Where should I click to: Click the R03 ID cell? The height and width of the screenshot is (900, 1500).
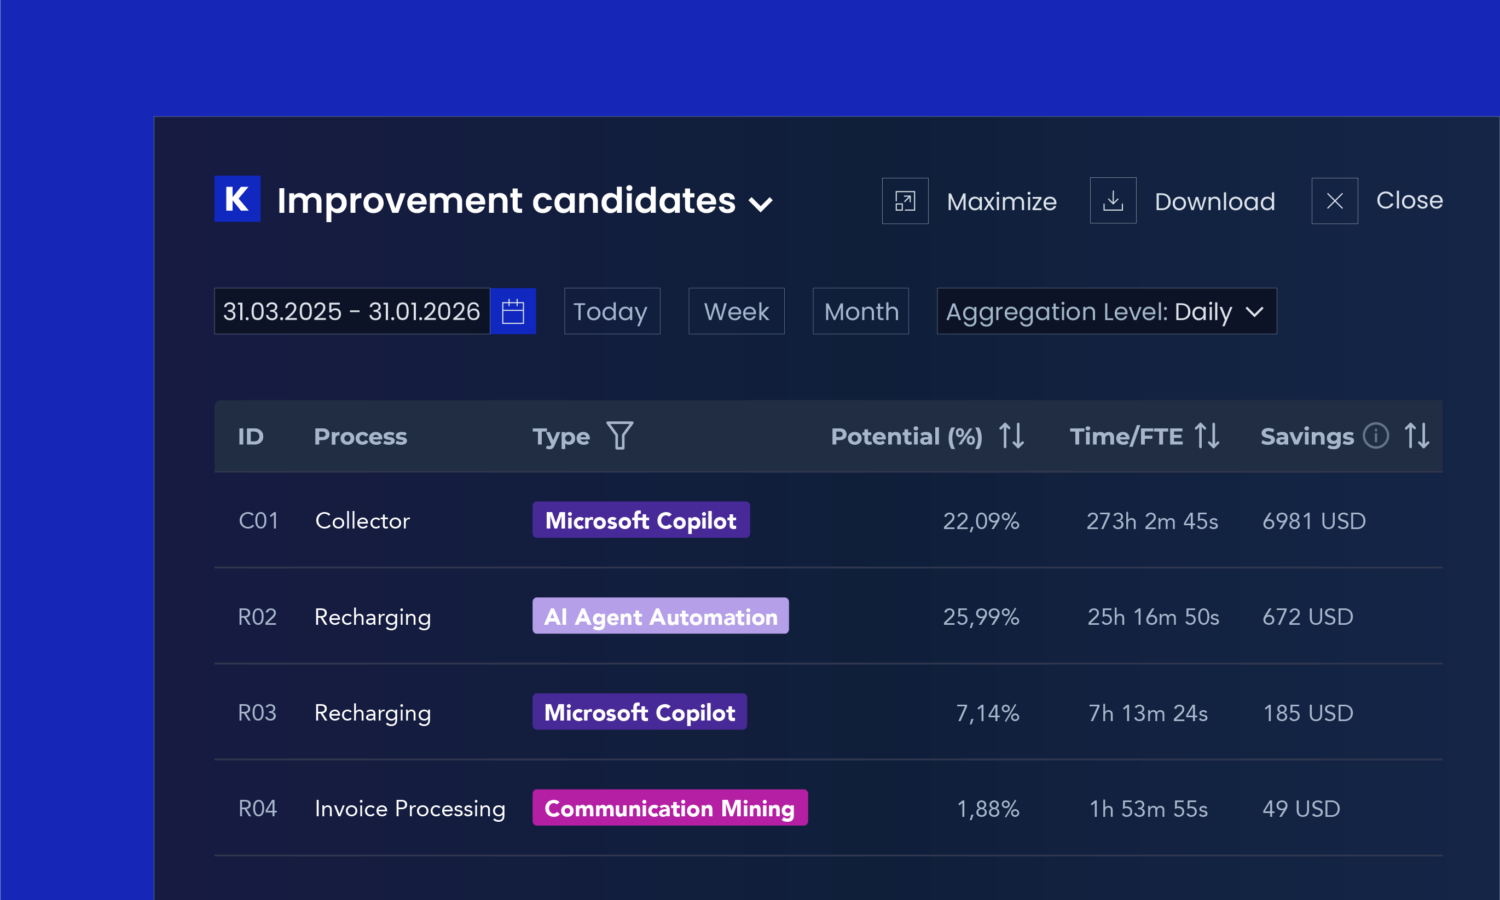point(258,713)
